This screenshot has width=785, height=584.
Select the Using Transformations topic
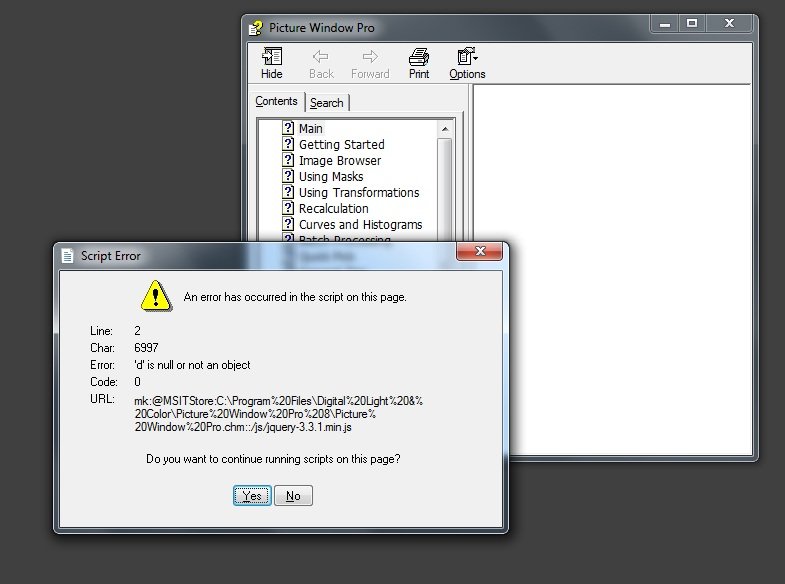tap(359, 193)
